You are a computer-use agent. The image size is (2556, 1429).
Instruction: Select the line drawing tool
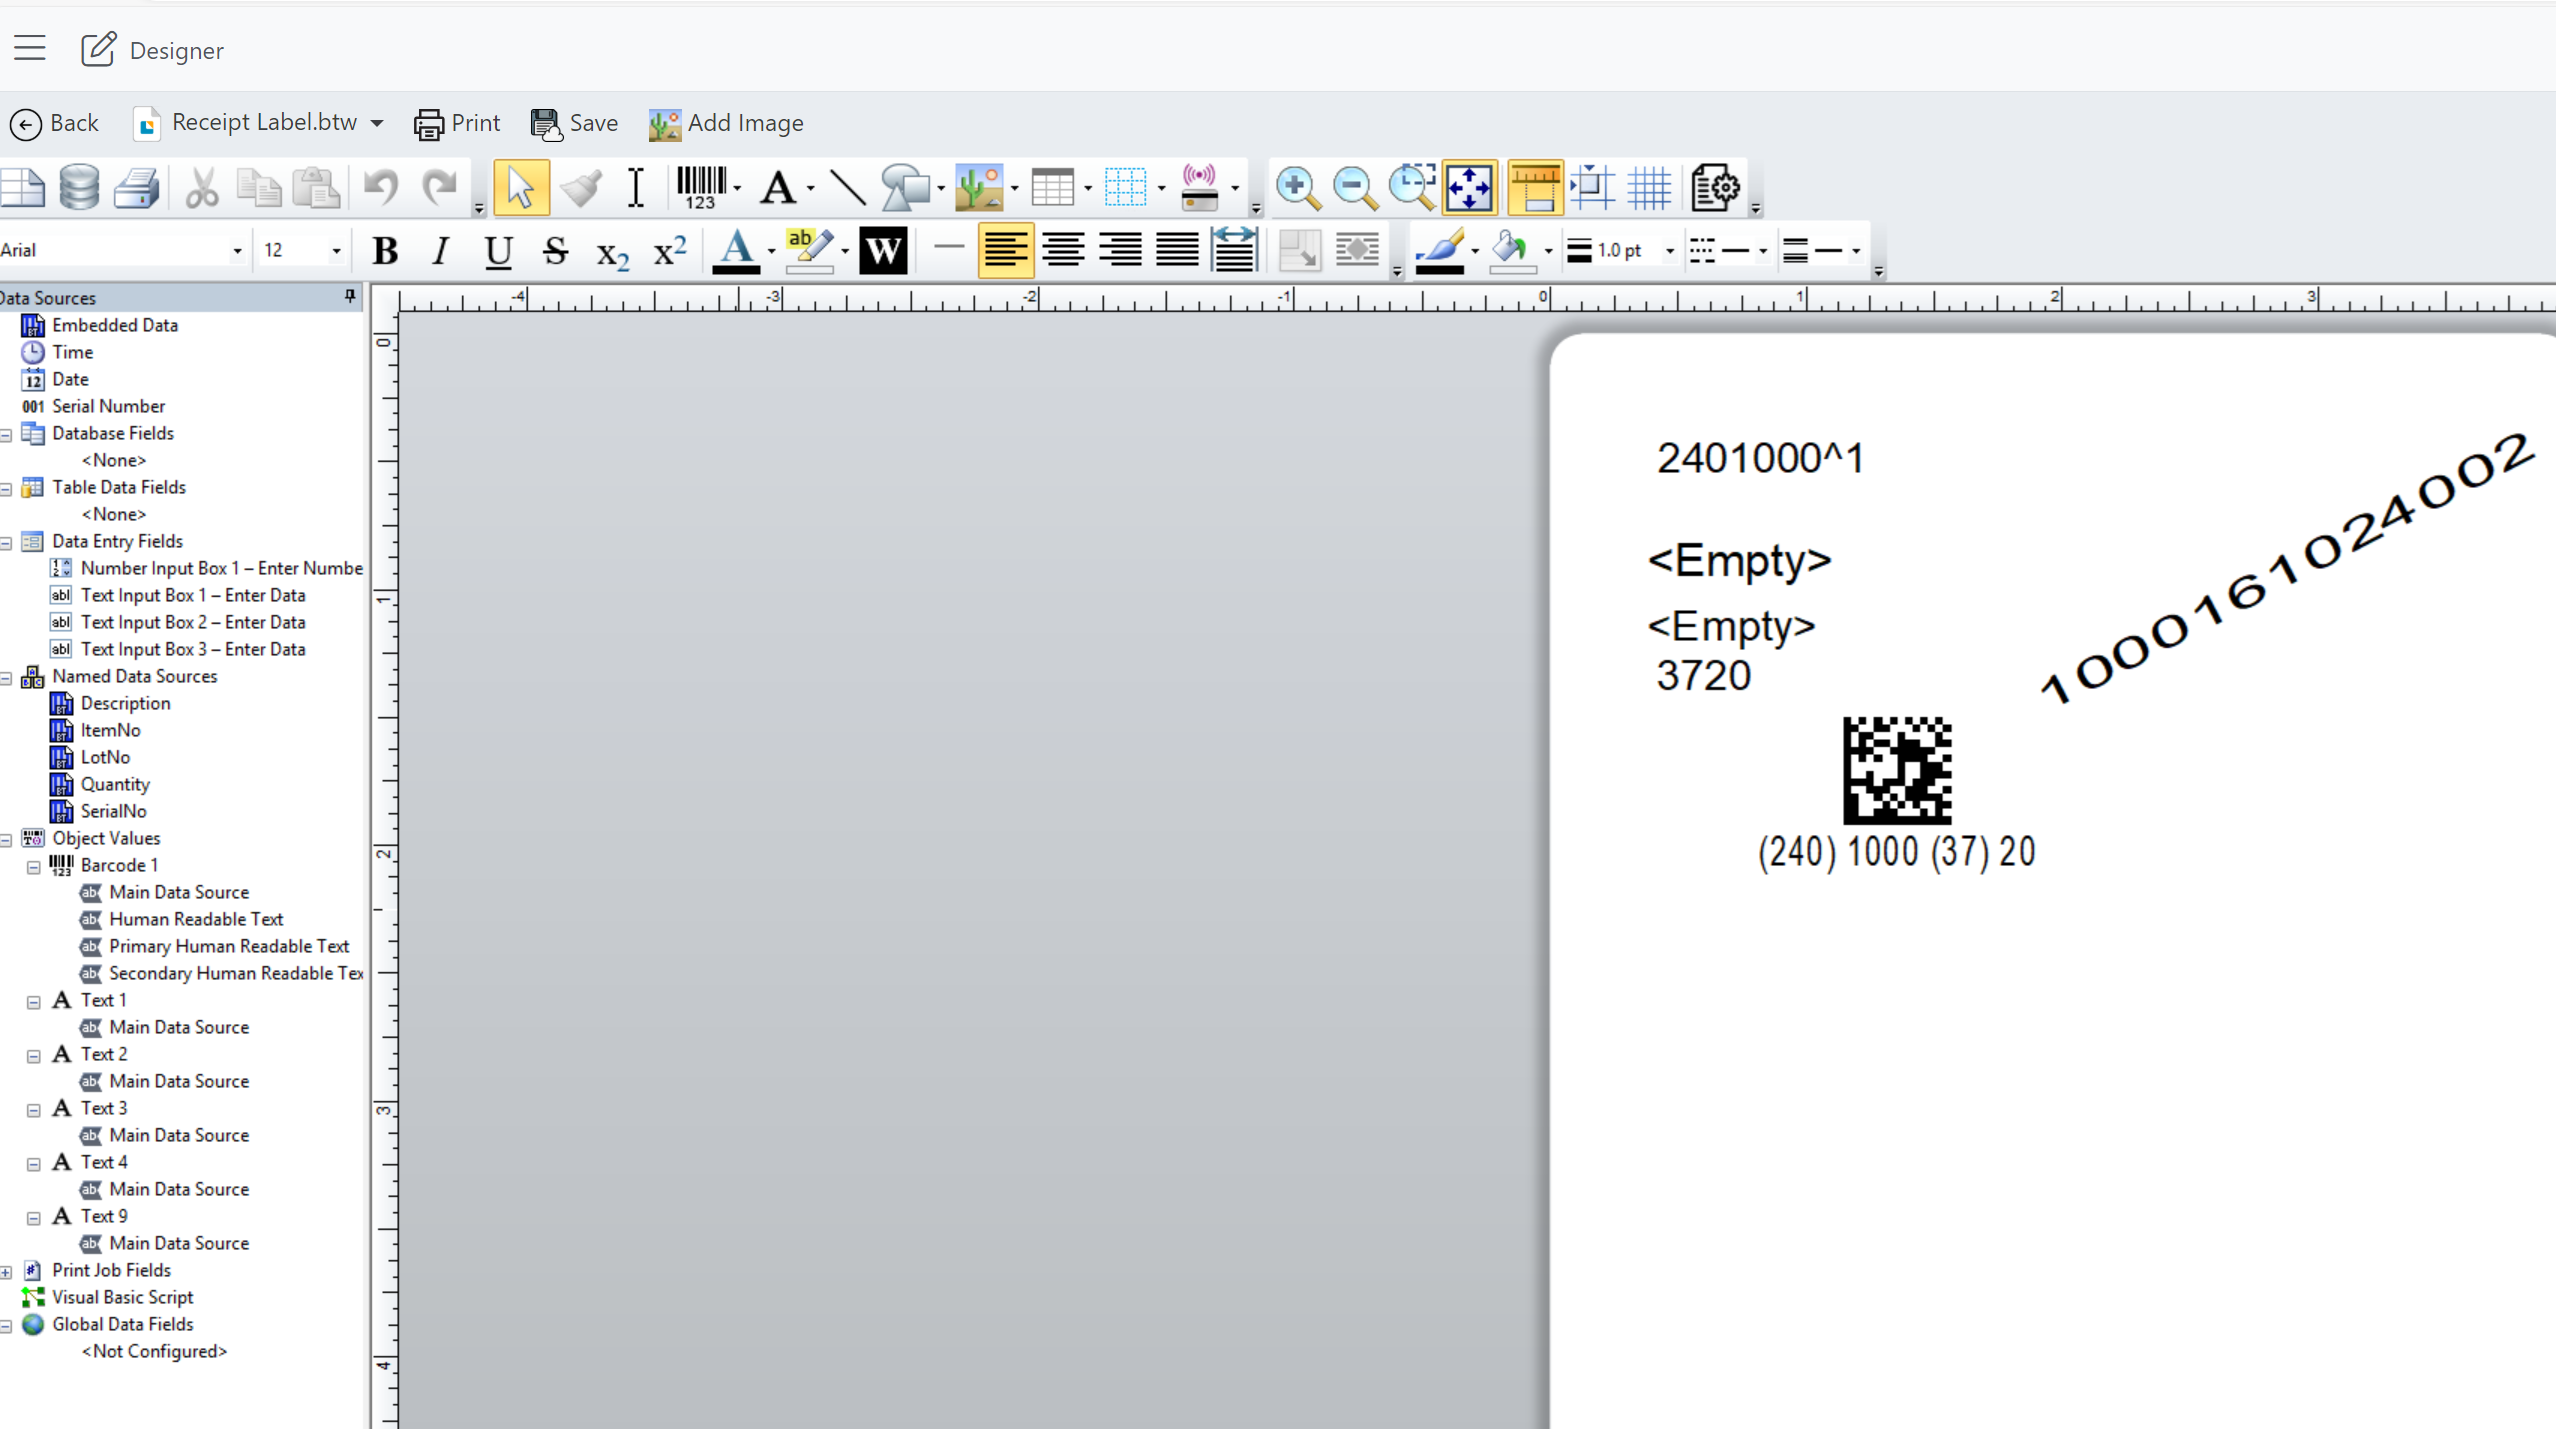[x=847, y=187]
